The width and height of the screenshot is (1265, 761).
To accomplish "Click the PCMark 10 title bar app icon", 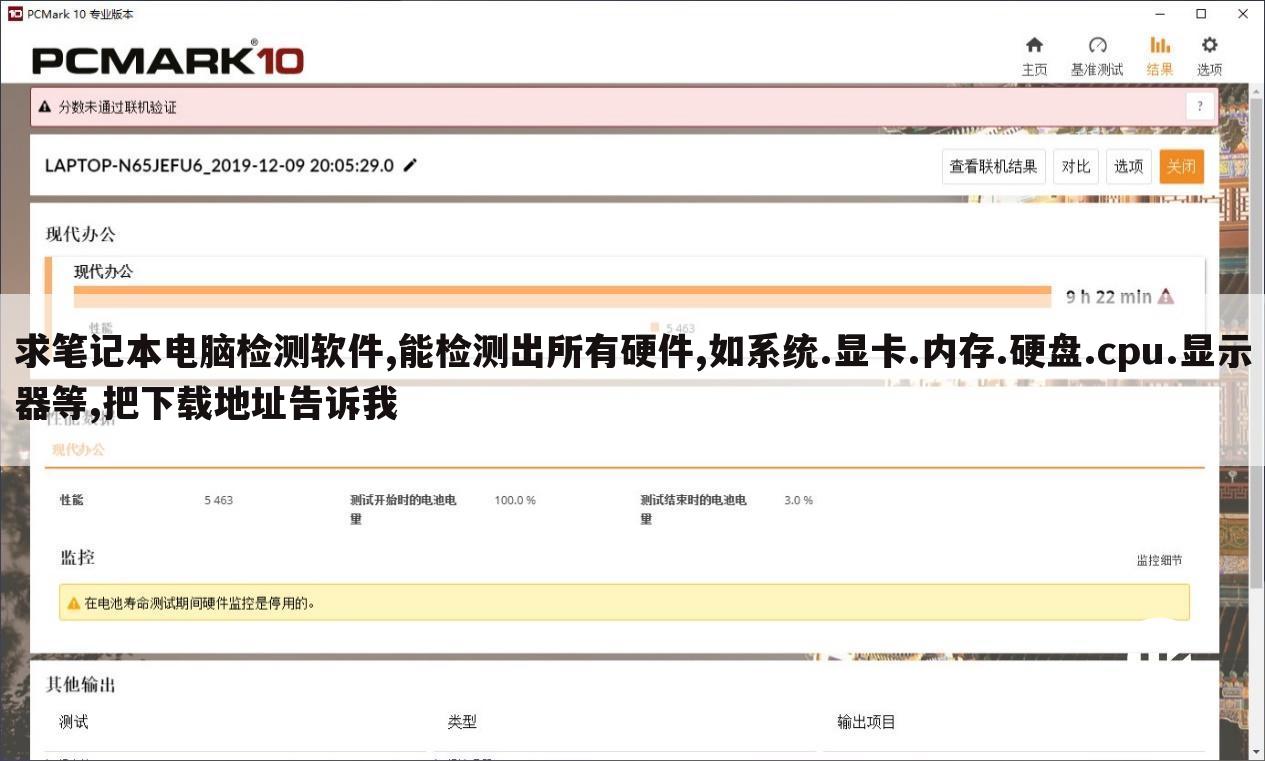I will click(13, 13).
